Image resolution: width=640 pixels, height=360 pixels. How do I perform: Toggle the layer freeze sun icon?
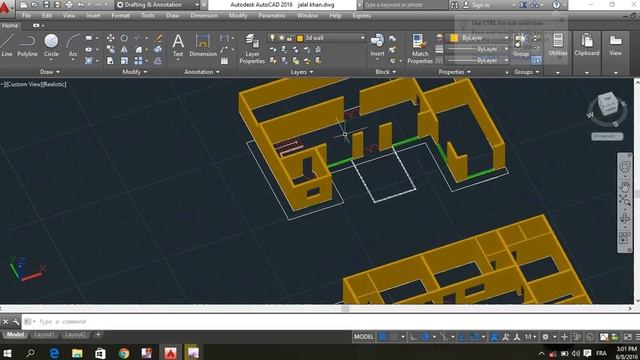[x=281, y=38]
